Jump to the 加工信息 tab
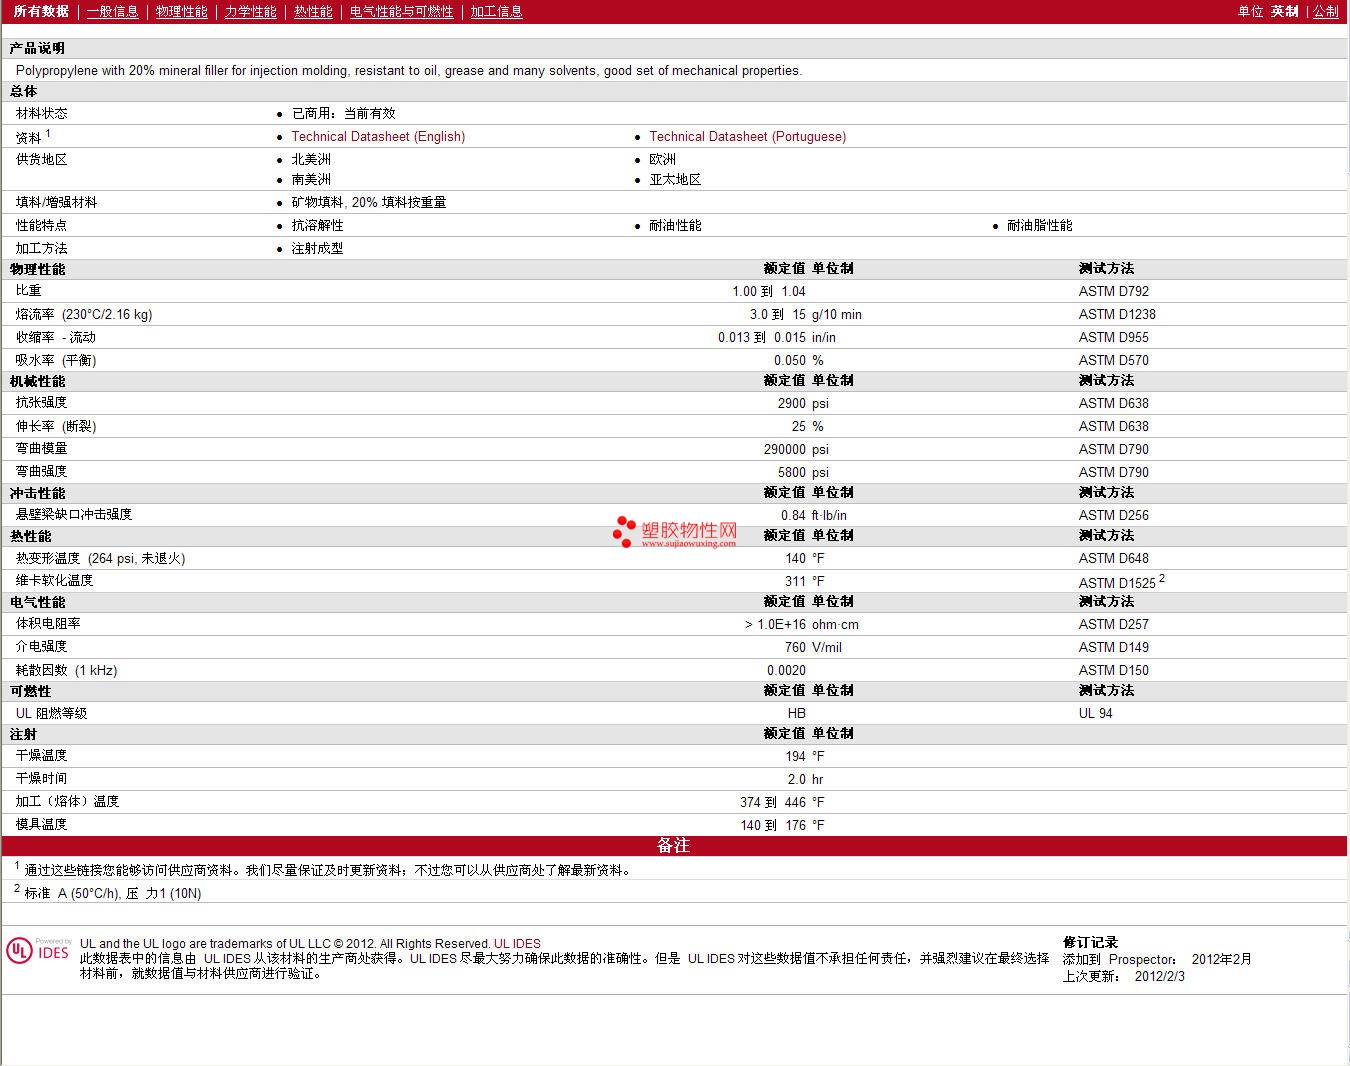The image size is (1350, 1066). tap(496, 12)
